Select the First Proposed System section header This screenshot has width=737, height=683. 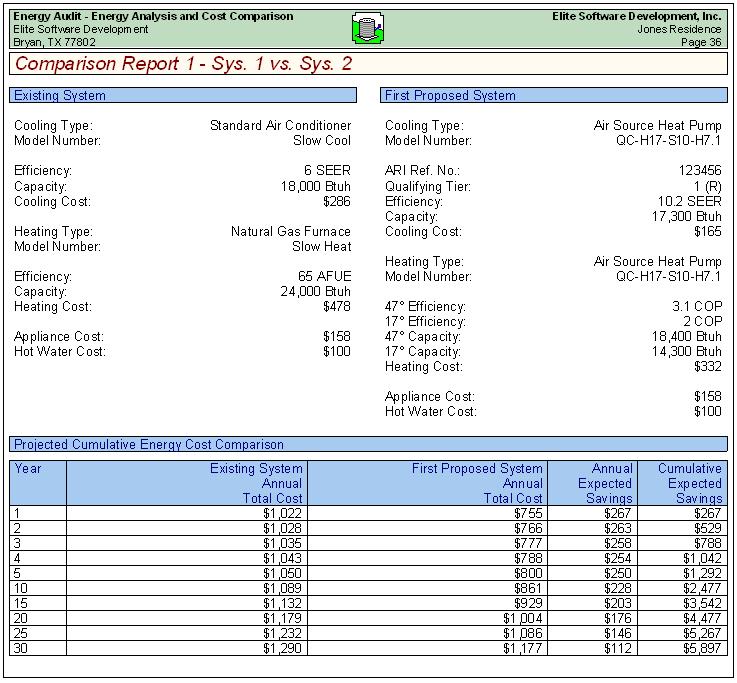(554, 96)
